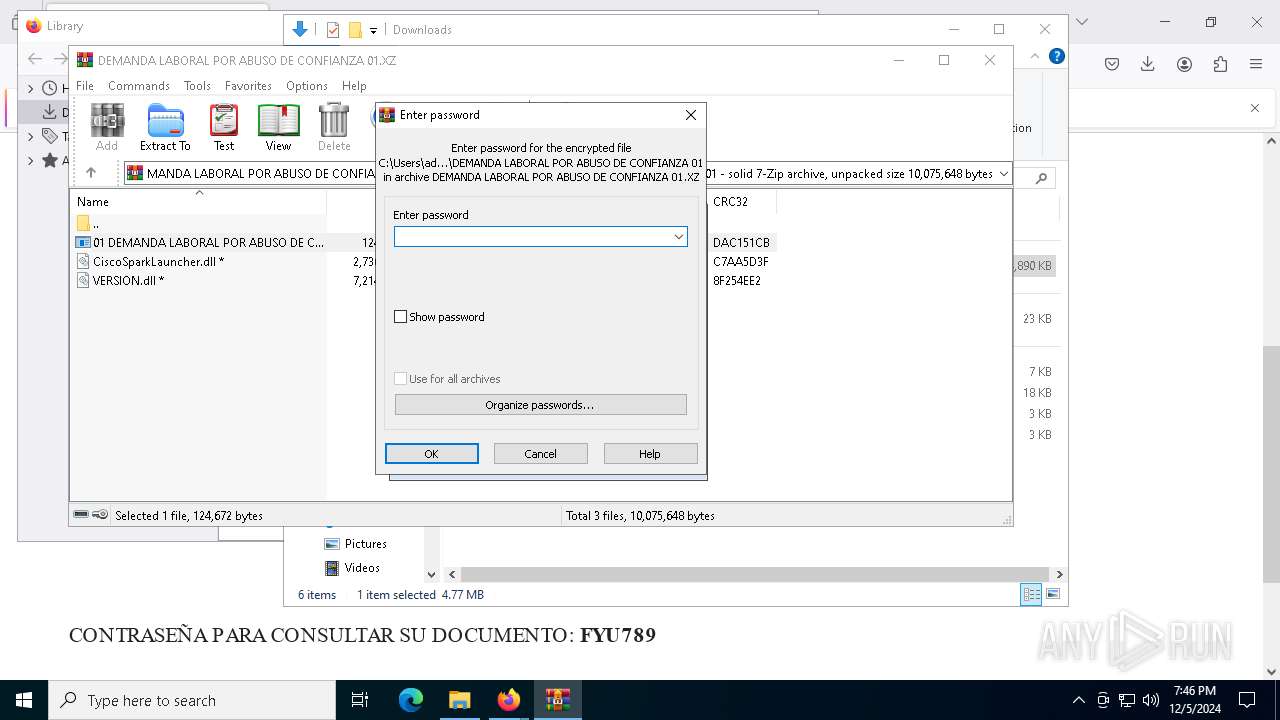Open the Extract To tool
The width and height of the screenshot is (1280, 720).
tap(165, 128)
